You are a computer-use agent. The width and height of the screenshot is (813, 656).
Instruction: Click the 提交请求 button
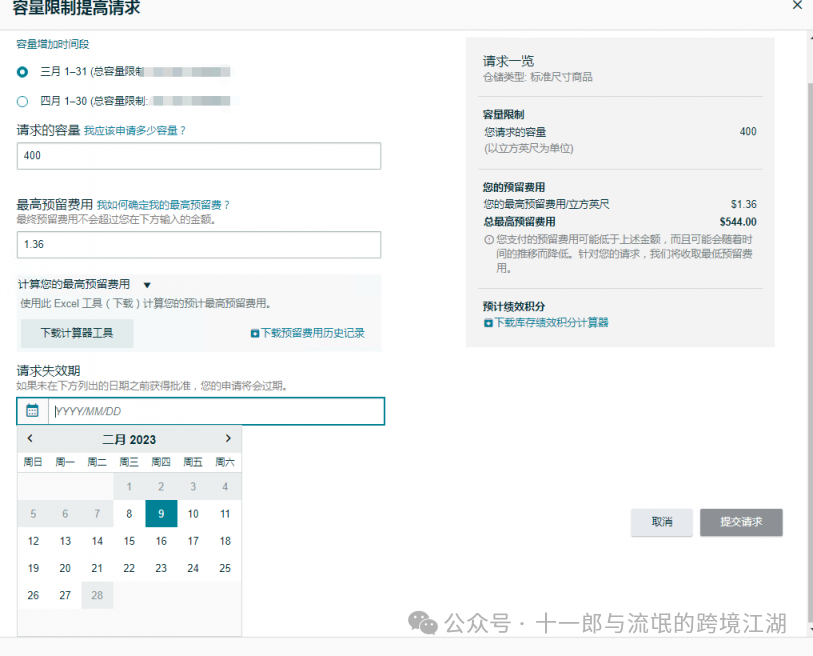click(741, 522)
